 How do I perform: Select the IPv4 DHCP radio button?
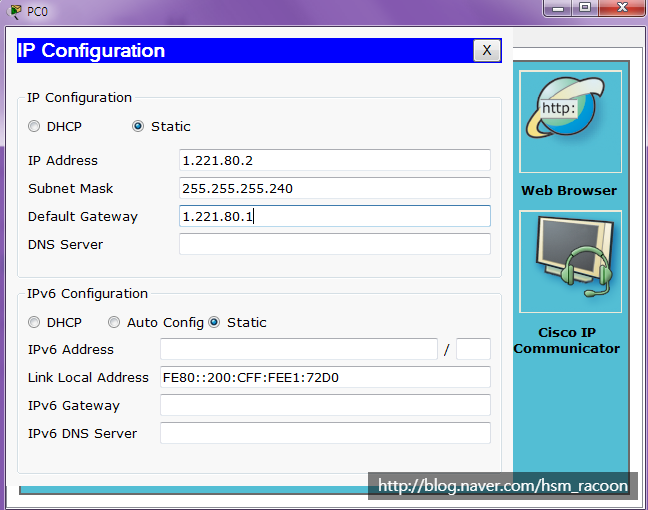[x=34, y=126]
